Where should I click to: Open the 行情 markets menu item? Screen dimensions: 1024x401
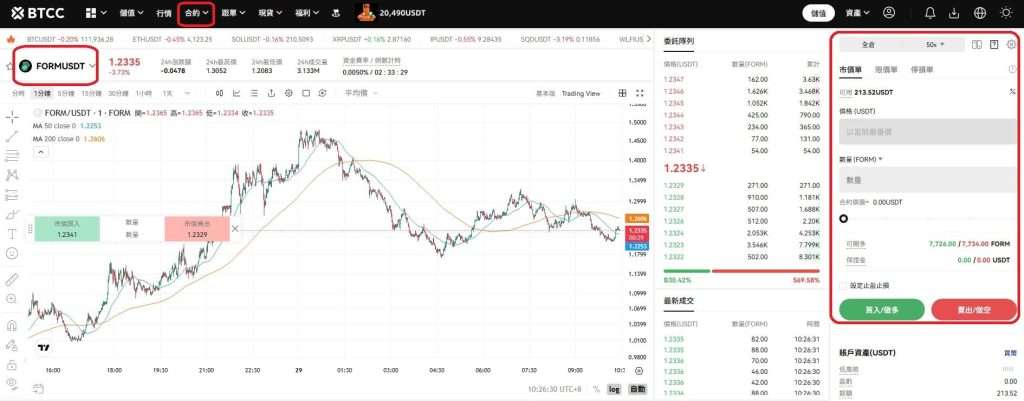click(x=164, y=12)
